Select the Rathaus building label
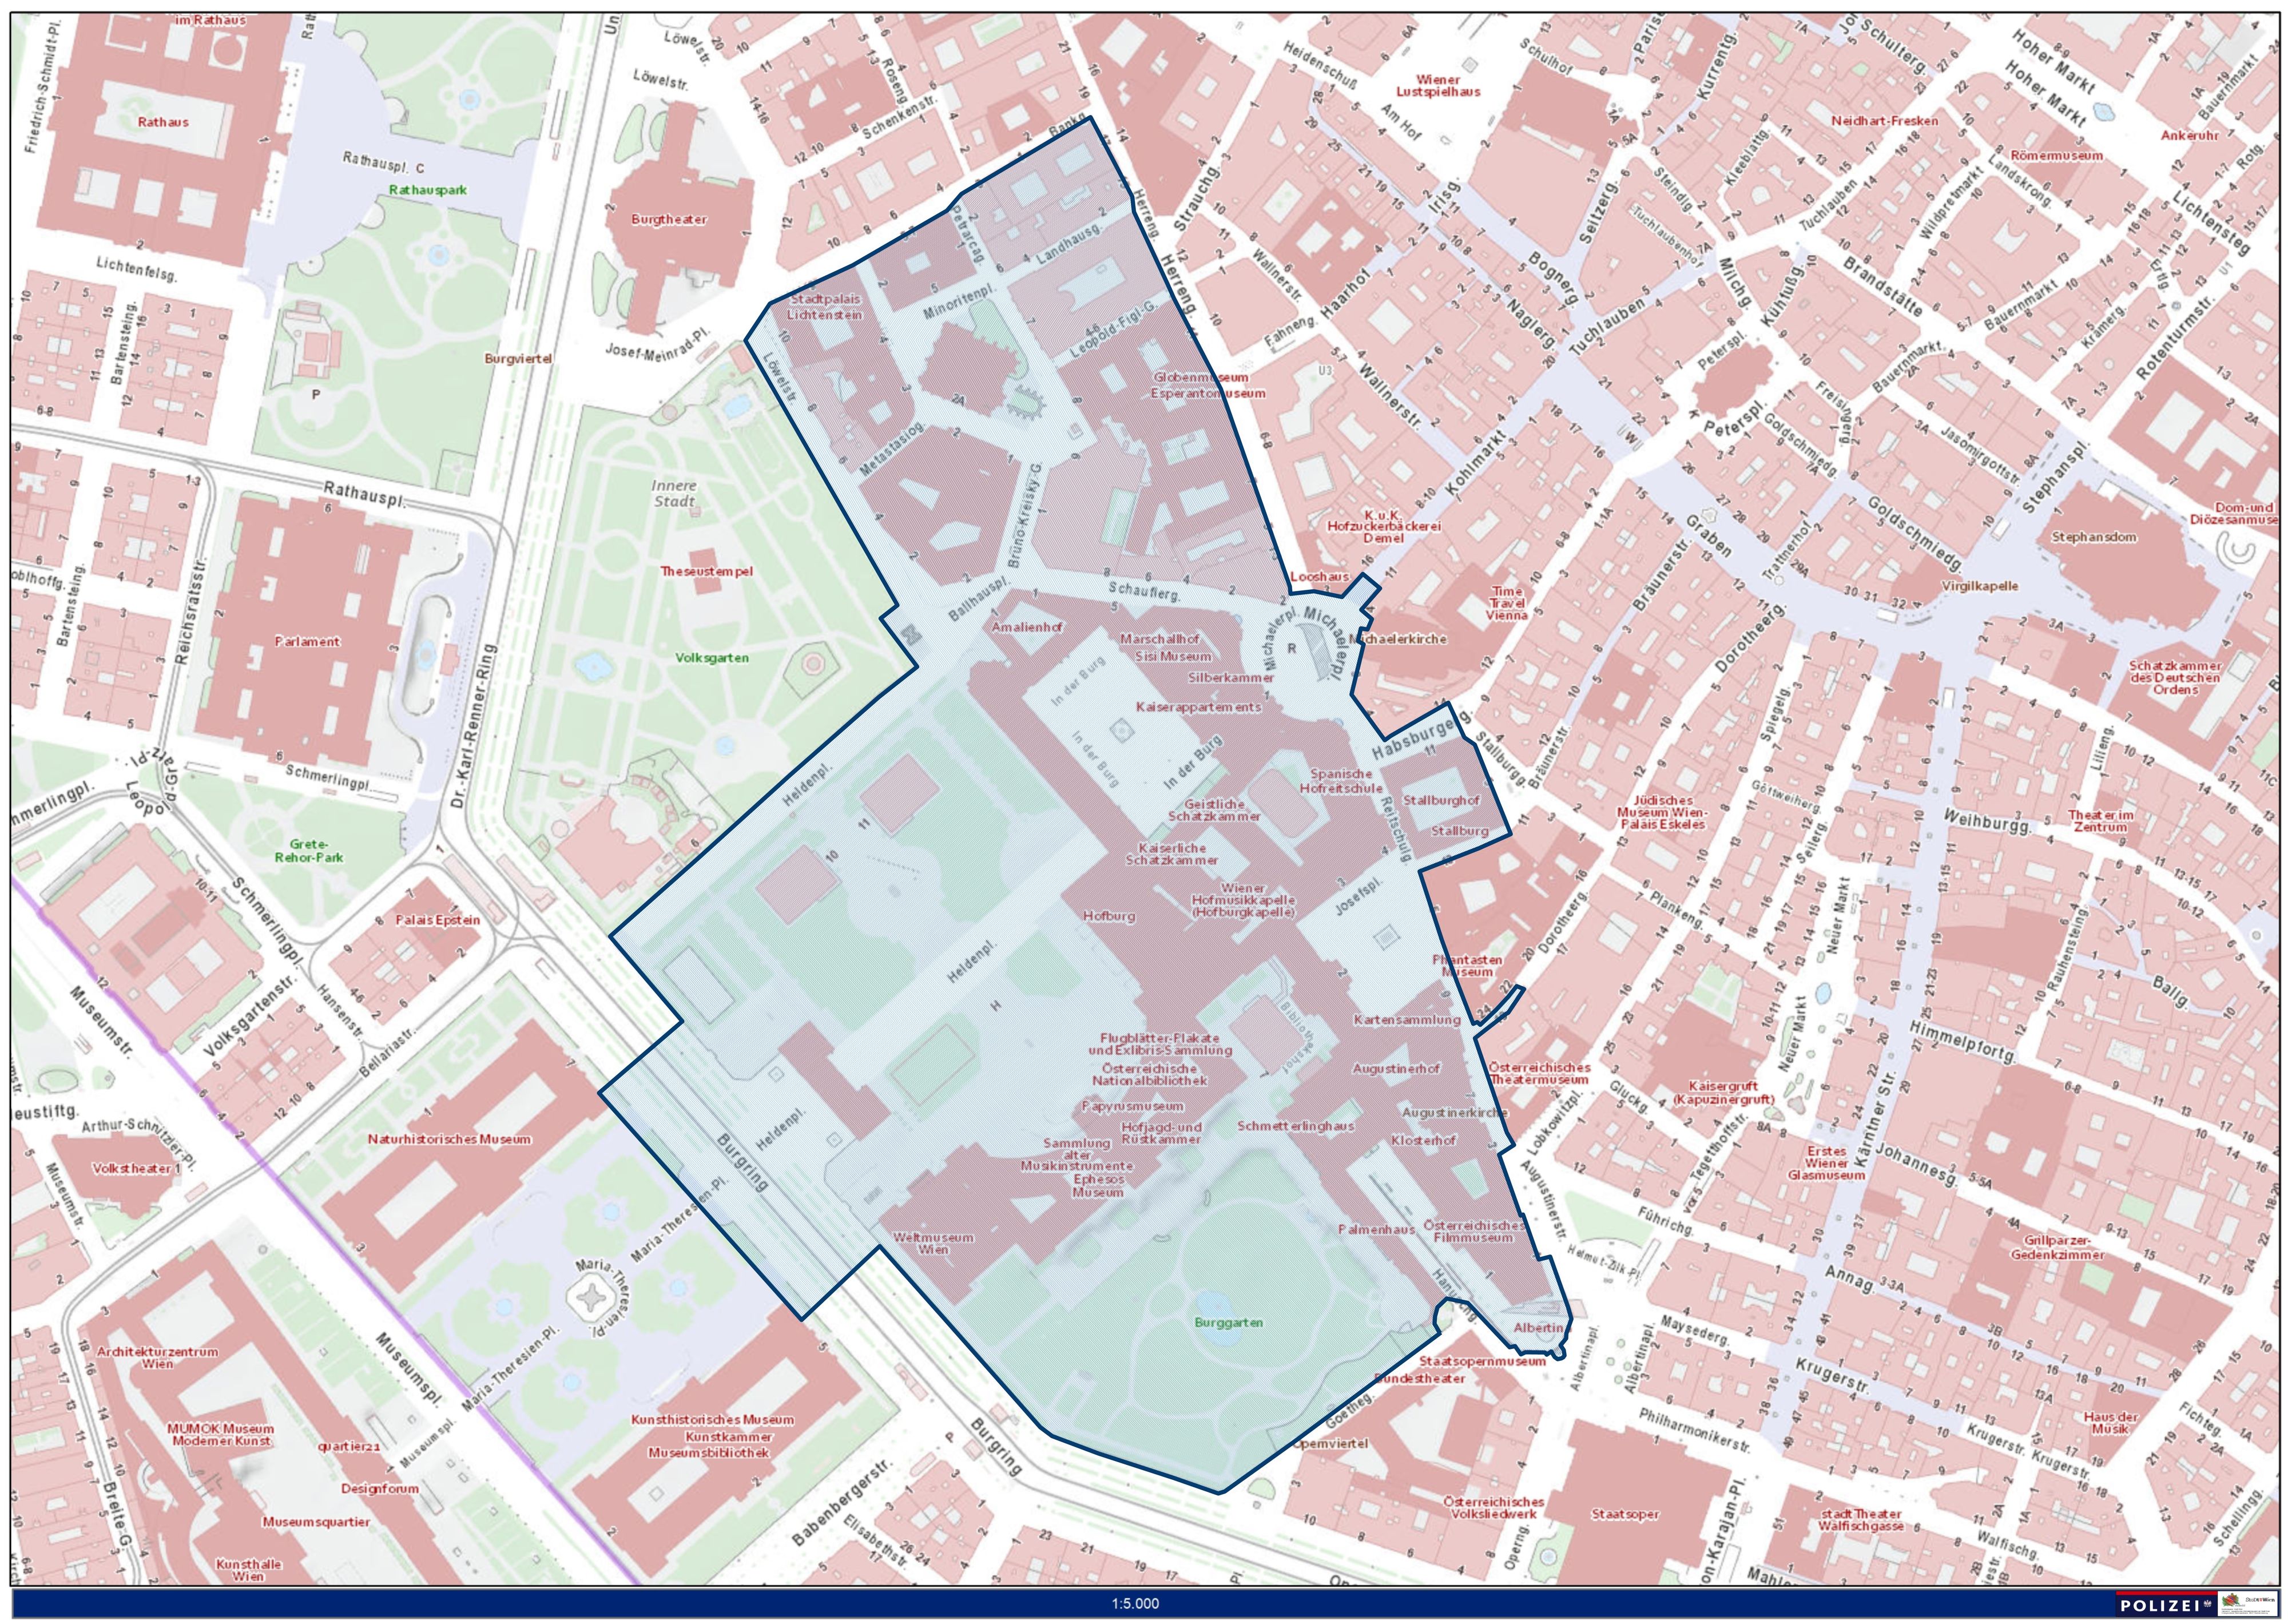This screenshot has width=2288, height=1624. [x=163, y=122]
